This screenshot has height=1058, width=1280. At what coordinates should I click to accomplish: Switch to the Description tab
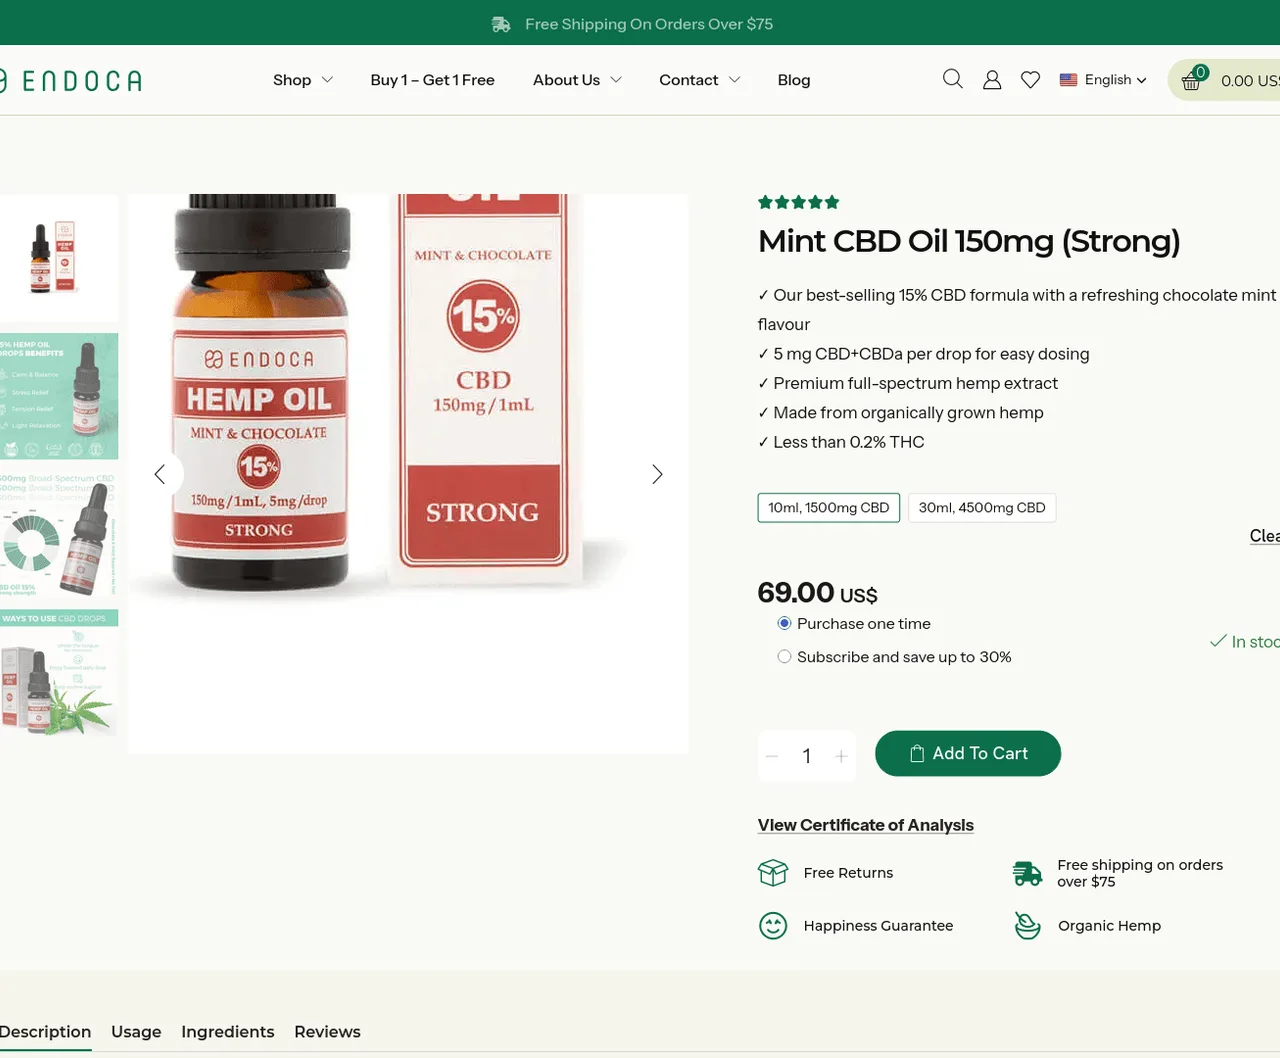pos(45,1032)
